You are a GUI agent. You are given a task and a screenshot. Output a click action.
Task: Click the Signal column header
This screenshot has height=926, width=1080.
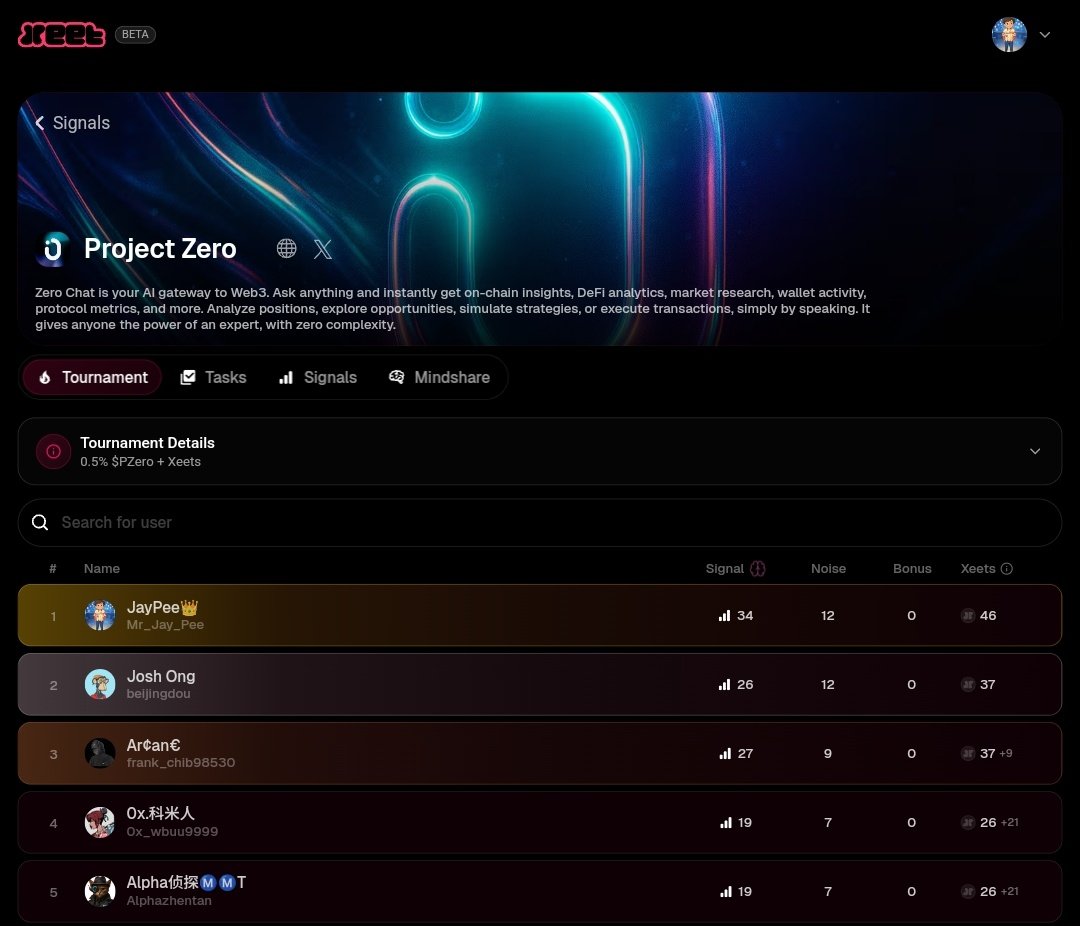point(725,568)
